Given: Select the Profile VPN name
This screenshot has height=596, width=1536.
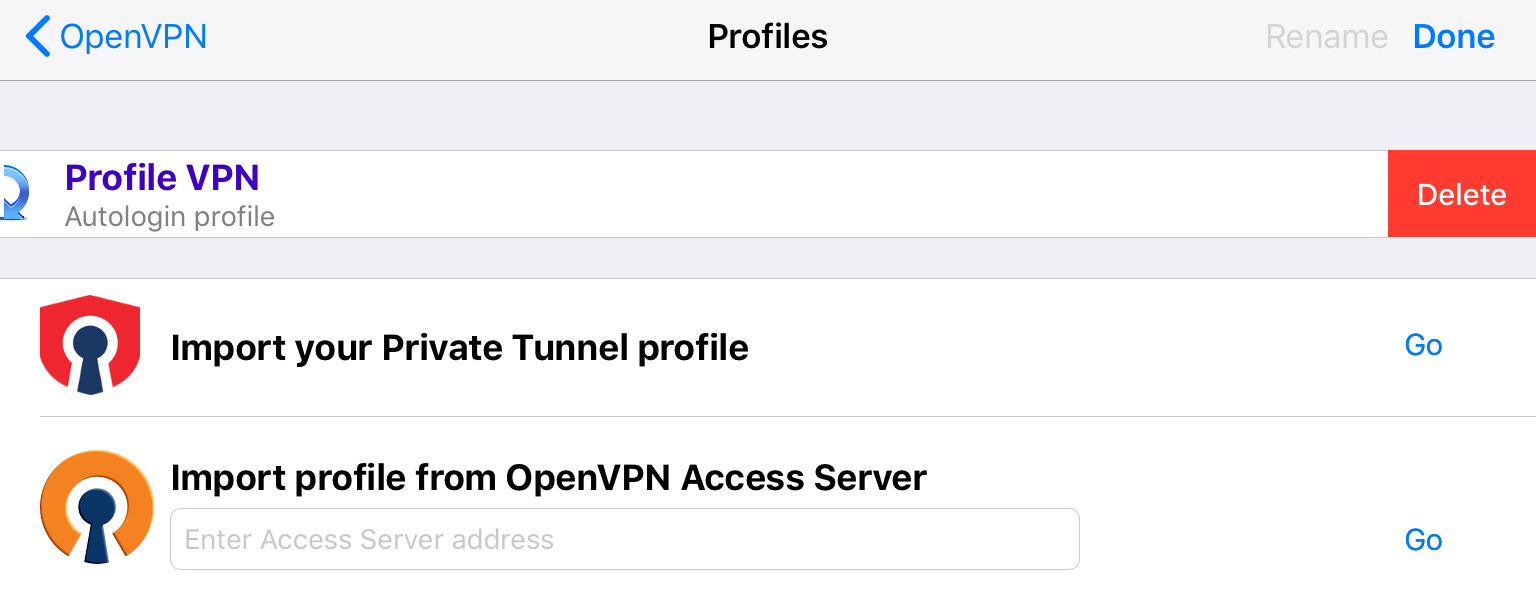Looking at the screenshot, I should tap(162, 178).
